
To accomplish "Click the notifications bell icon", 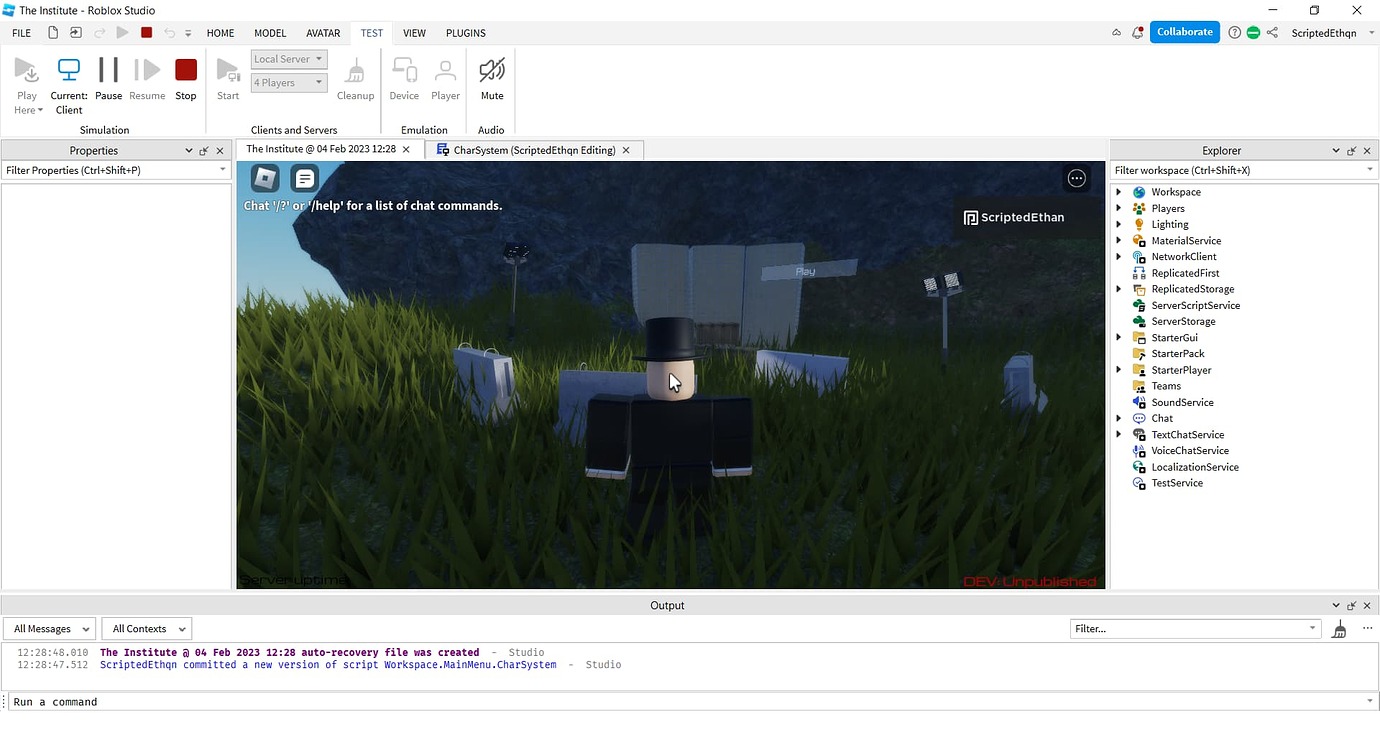I will 1137,32.
